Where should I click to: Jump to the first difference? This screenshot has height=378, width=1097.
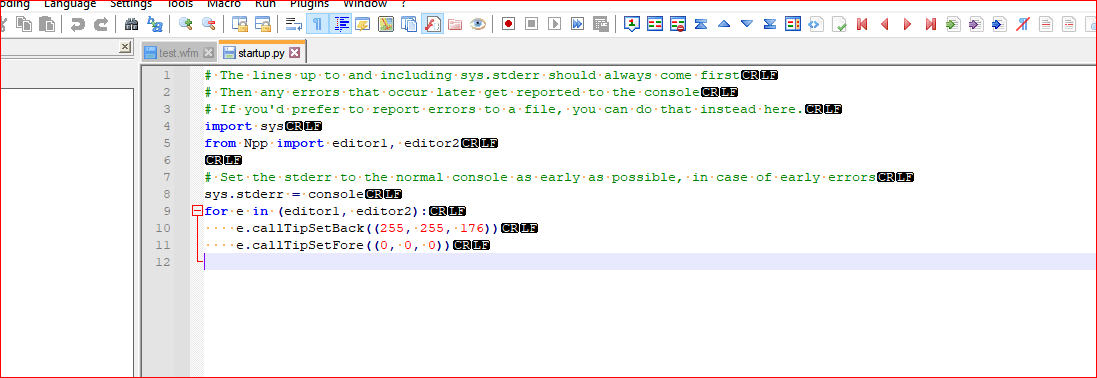(701, 24)
